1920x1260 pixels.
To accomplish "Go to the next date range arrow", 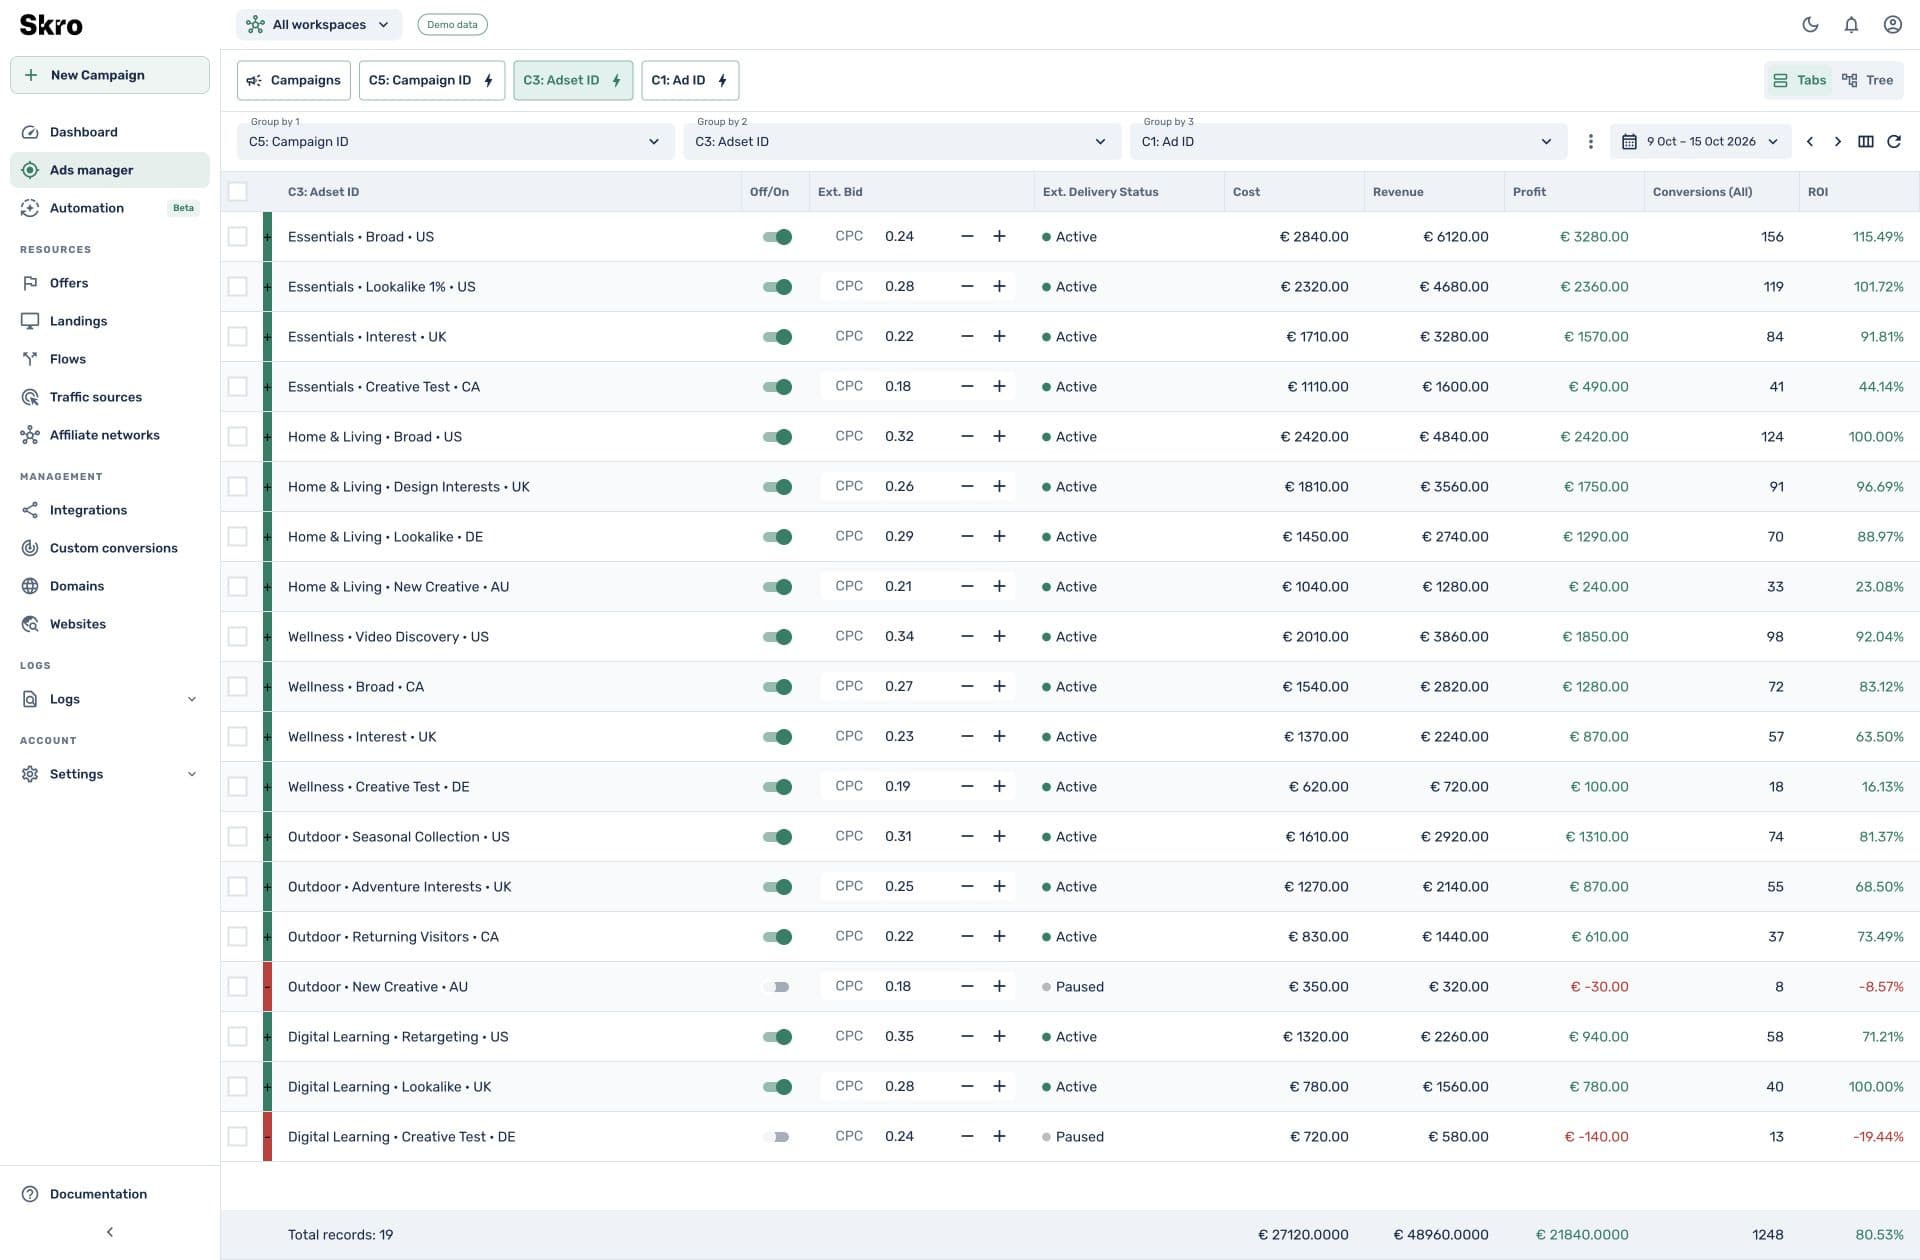I will click(x=1837, y=142).
